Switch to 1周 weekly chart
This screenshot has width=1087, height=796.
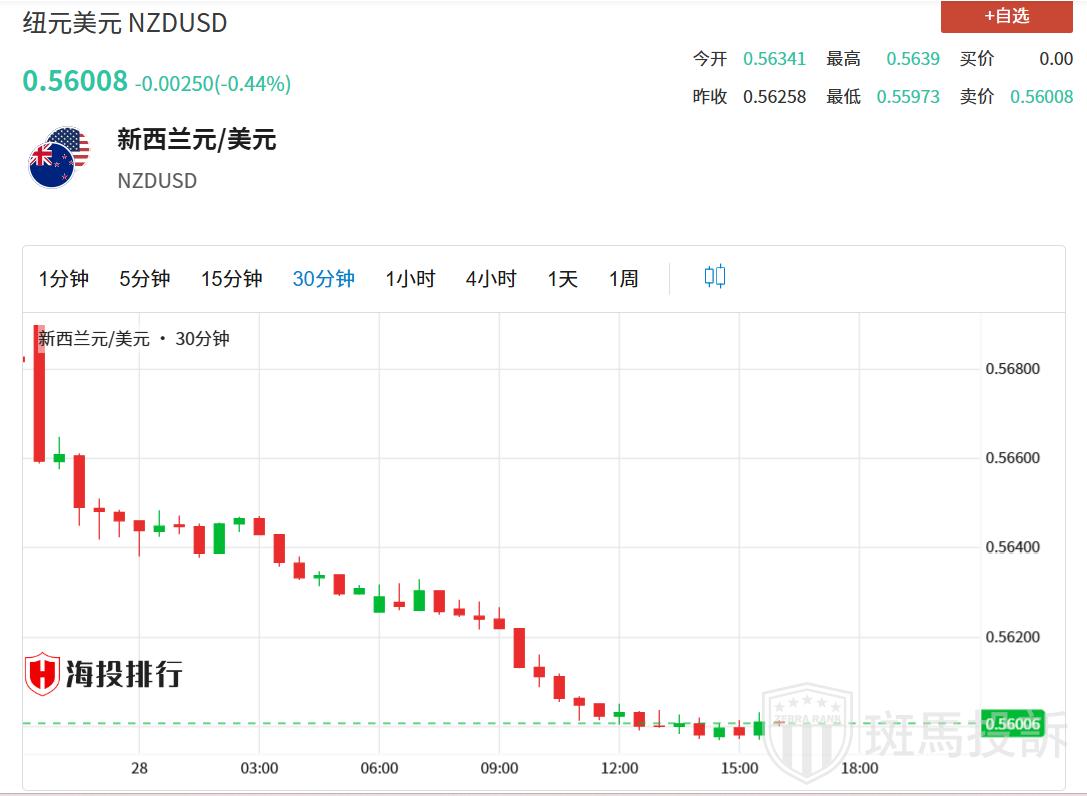pos(623,279)
